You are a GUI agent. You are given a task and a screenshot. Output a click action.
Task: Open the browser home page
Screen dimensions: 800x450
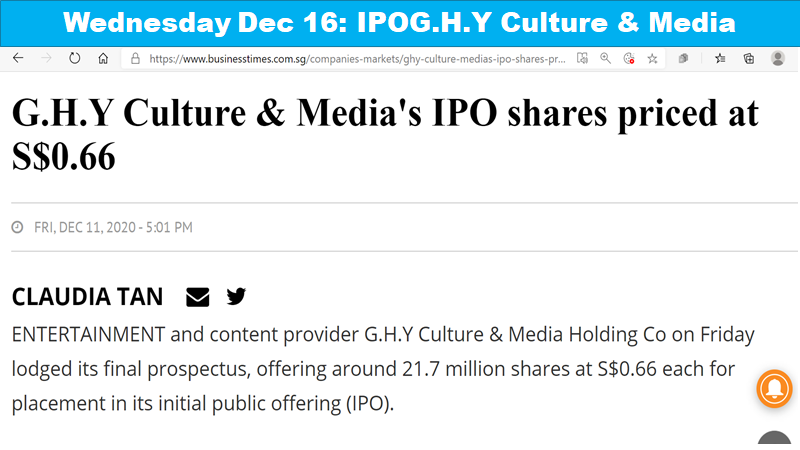103,59
